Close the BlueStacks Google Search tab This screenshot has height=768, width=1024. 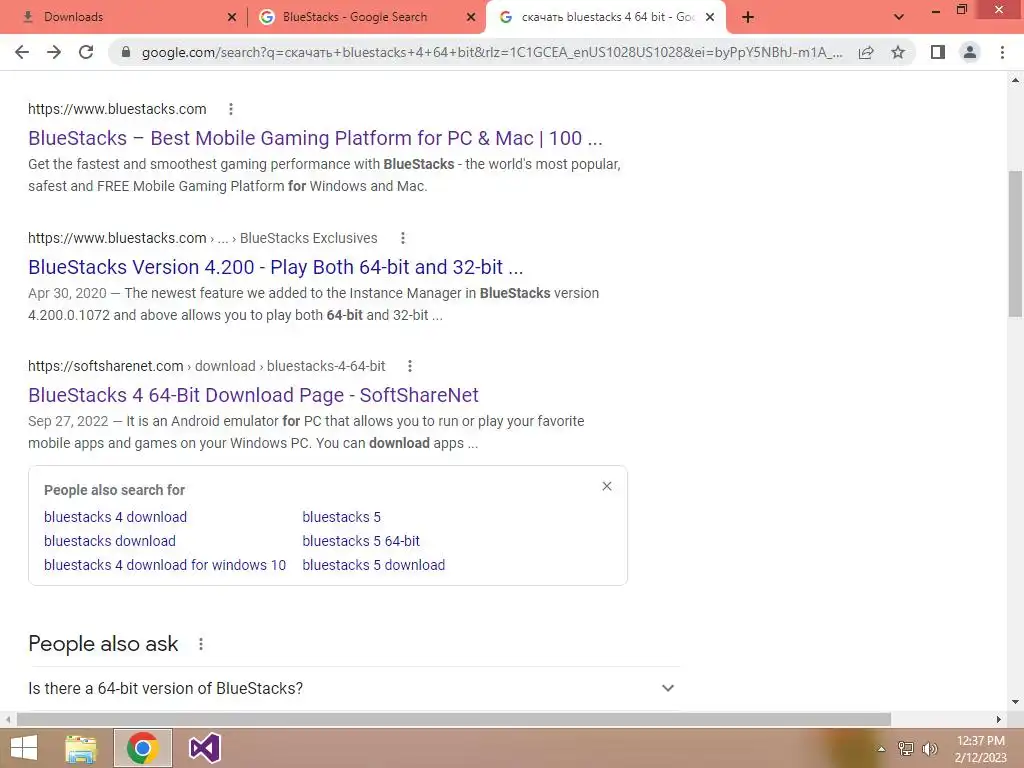pos(471,18)
